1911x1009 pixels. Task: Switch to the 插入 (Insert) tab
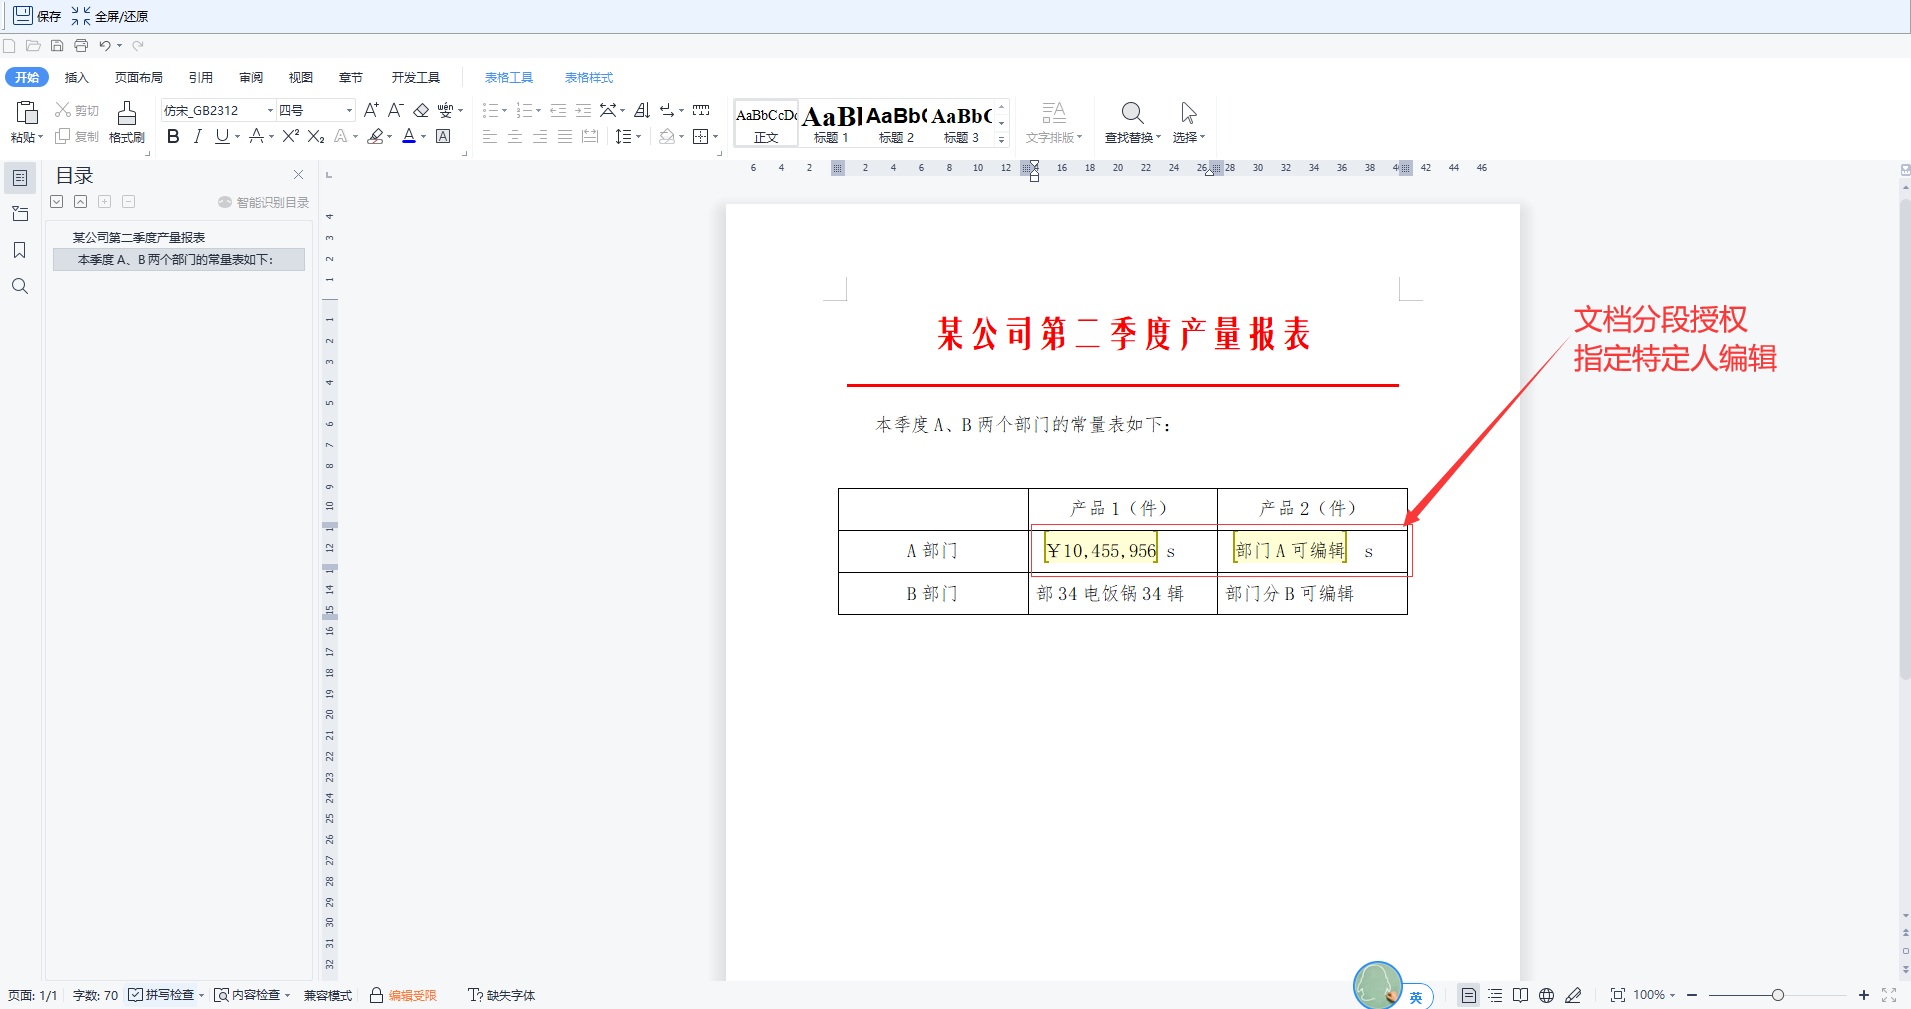76,78
